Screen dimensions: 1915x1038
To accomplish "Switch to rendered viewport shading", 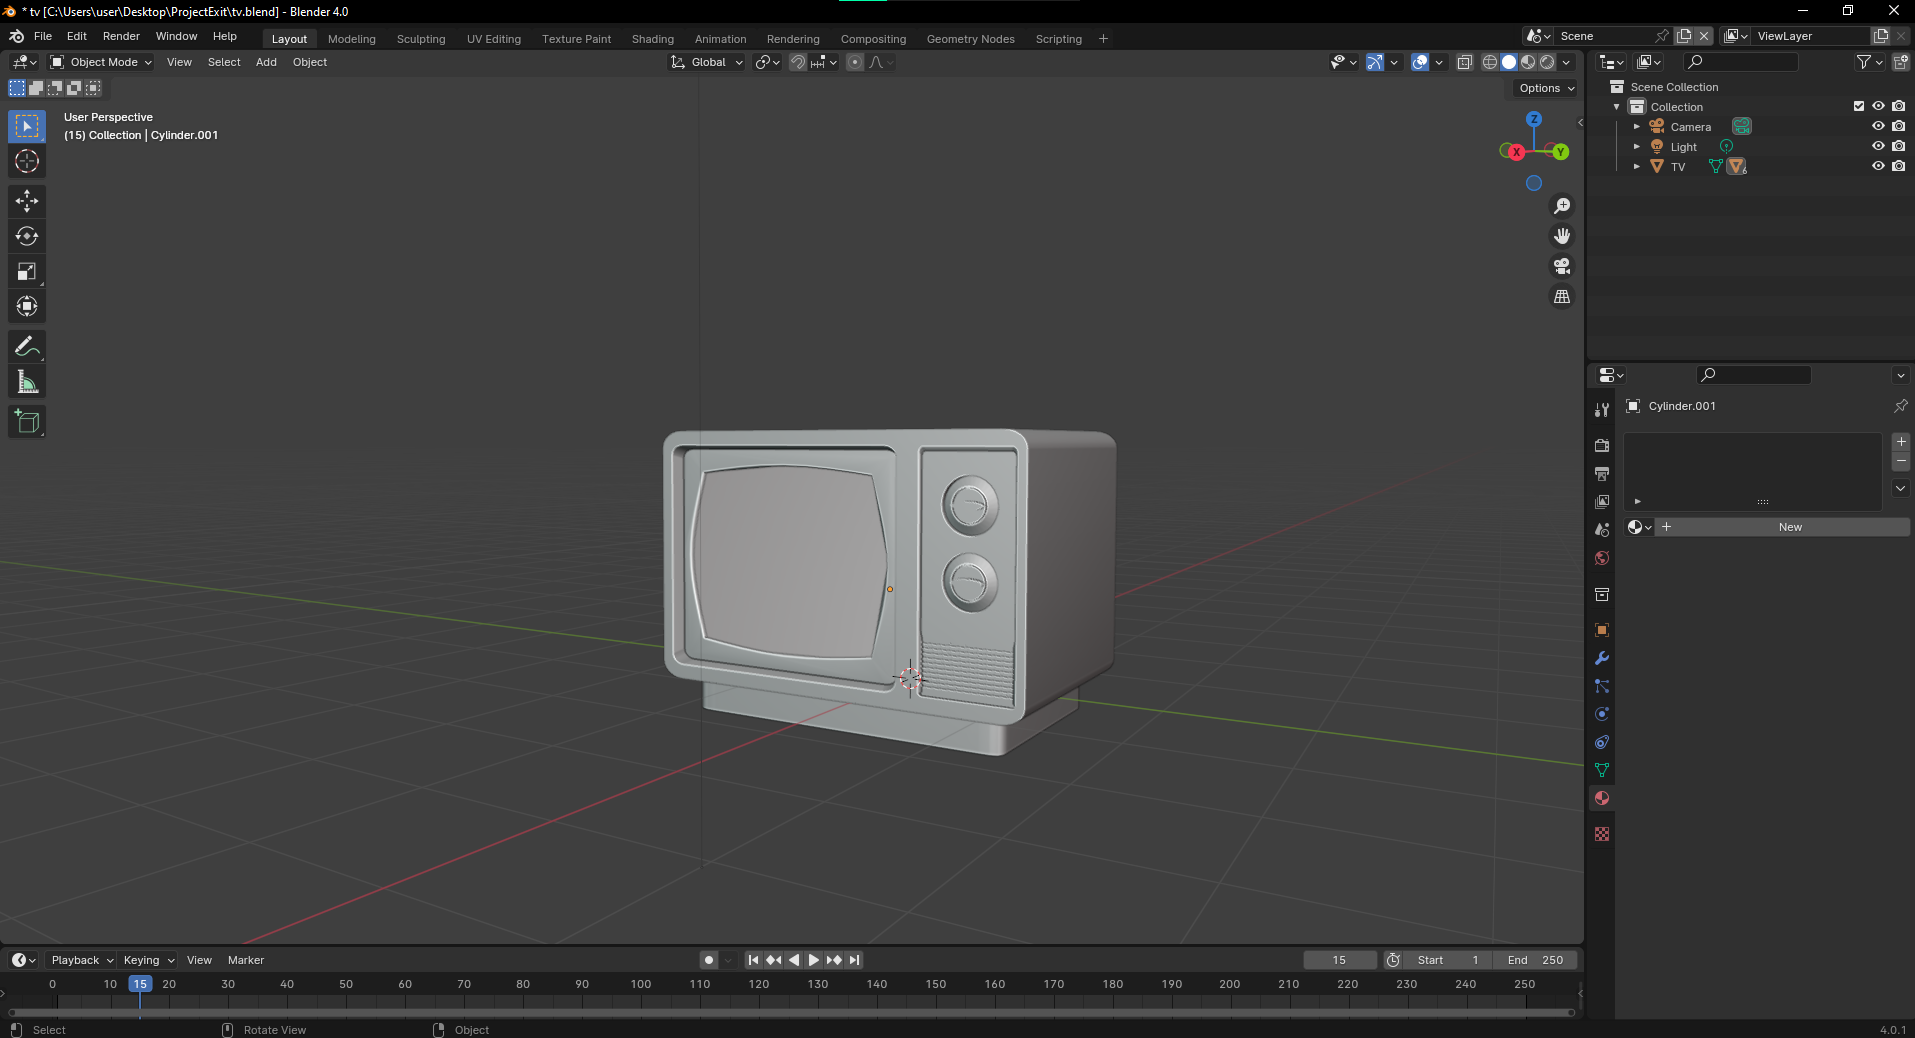I will [x=1547, y=62].
